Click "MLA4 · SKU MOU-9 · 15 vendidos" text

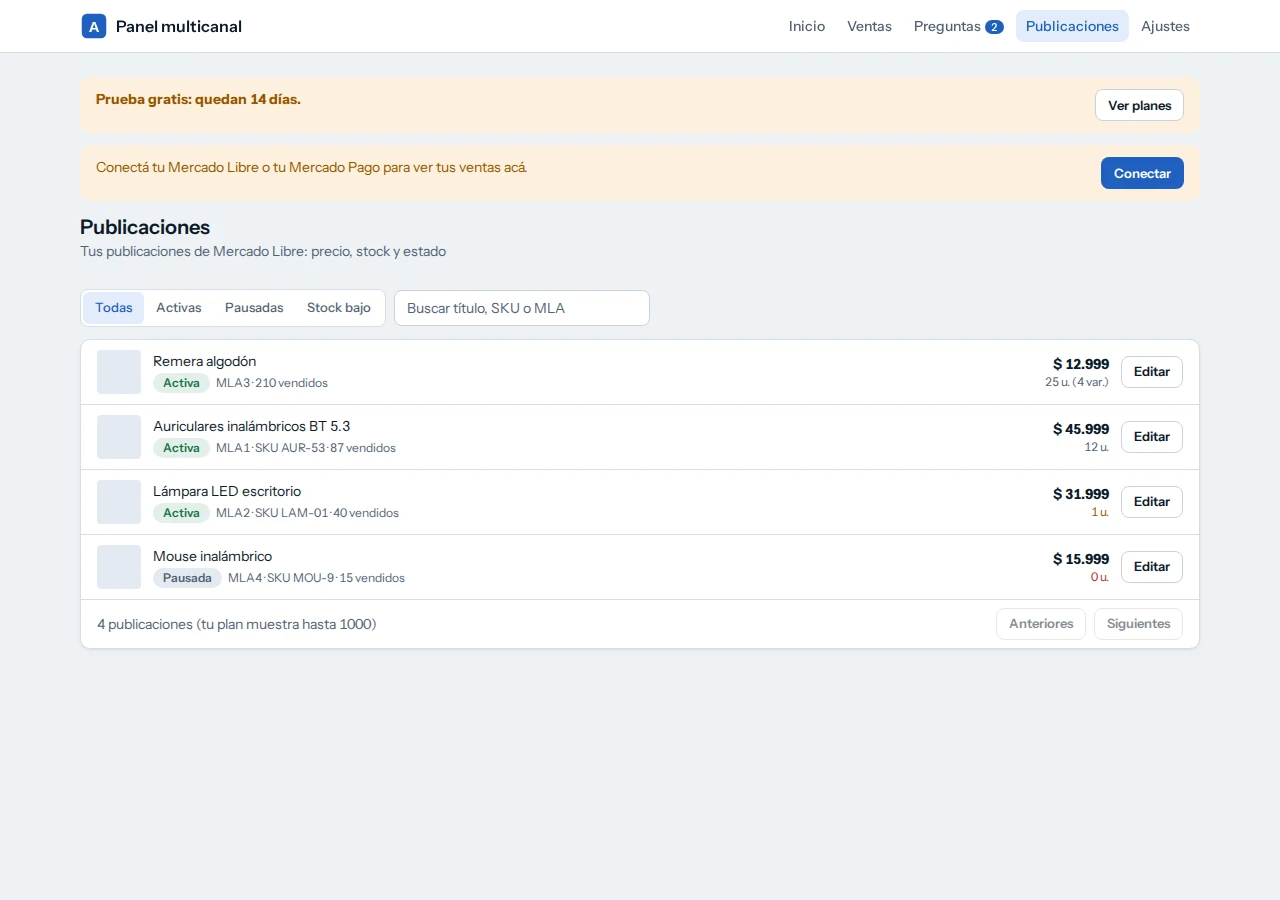tap(316, 578)
